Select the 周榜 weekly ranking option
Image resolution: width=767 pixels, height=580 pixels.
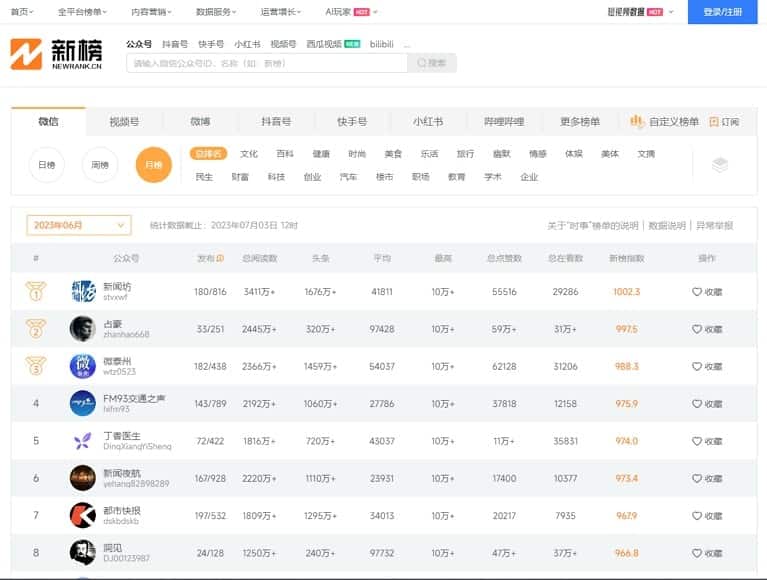[100, 165]
